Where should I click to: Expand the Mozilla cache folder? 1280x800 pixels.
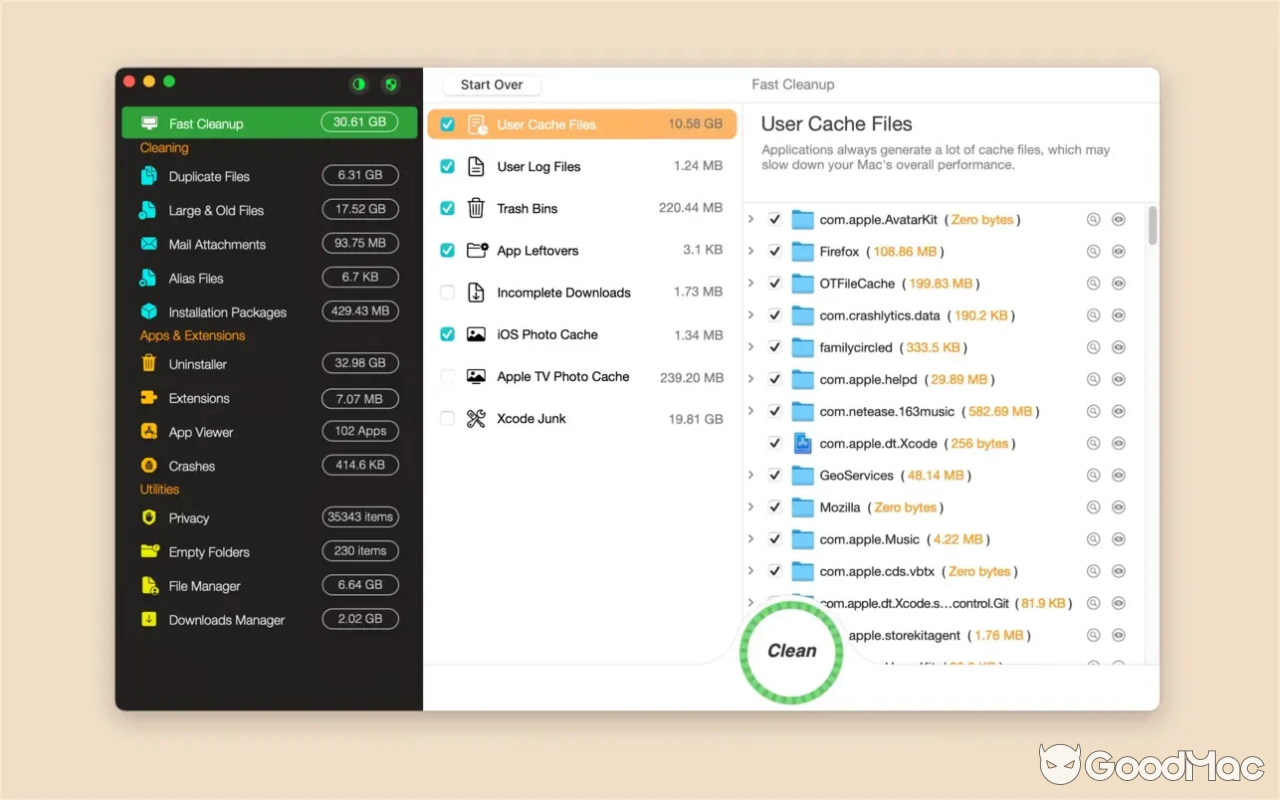[753, 507]
